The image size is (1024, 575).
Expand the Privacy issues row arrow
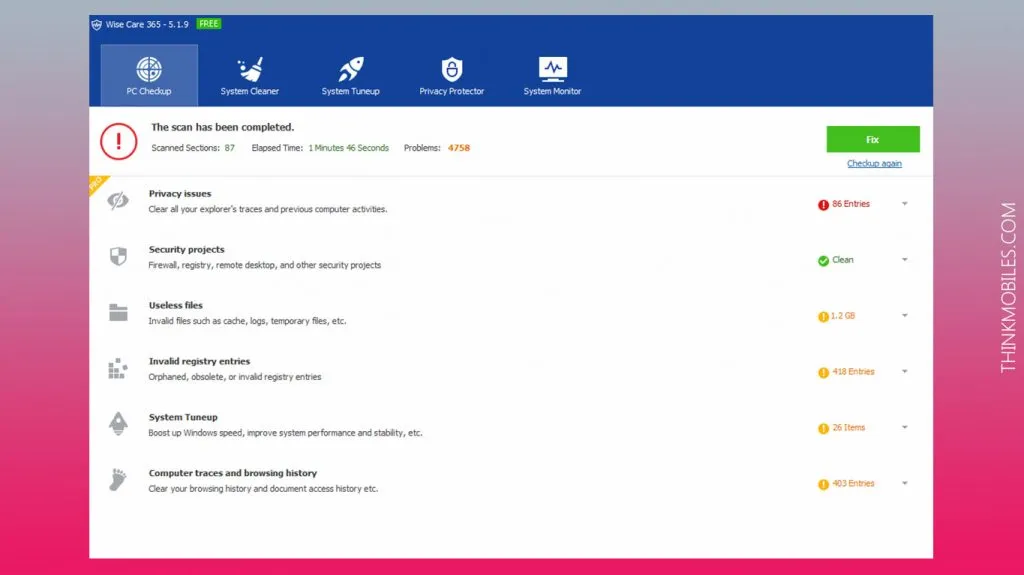coord(904,204)
